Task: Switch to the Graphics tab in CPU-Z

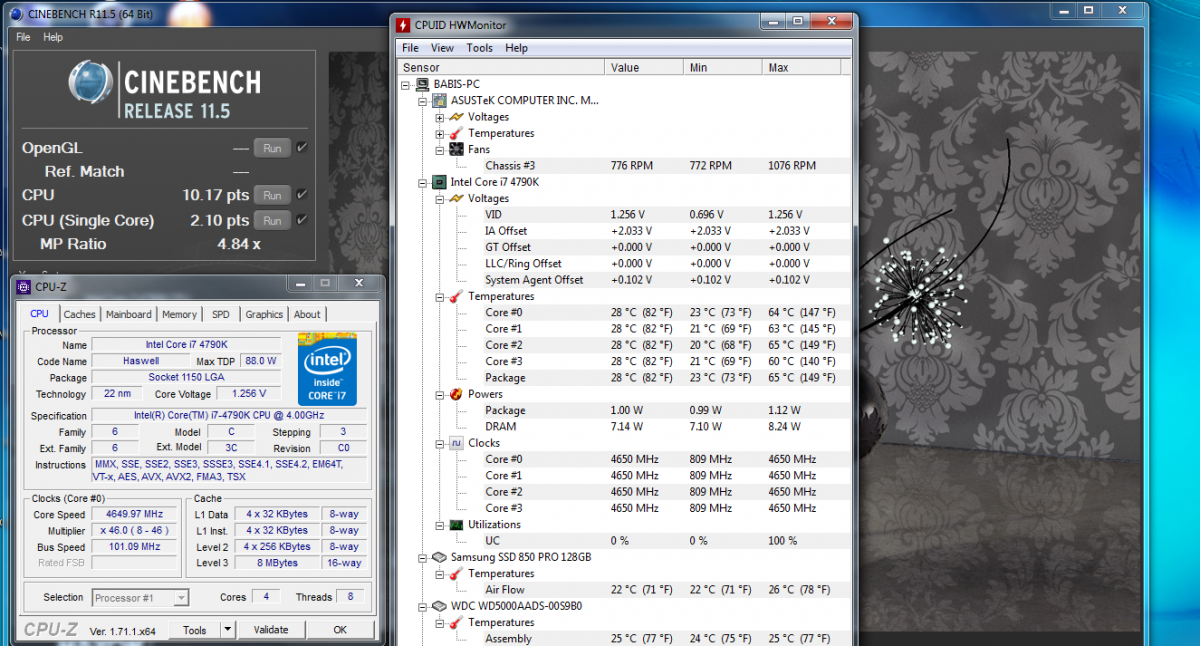Action: [264, 314]
